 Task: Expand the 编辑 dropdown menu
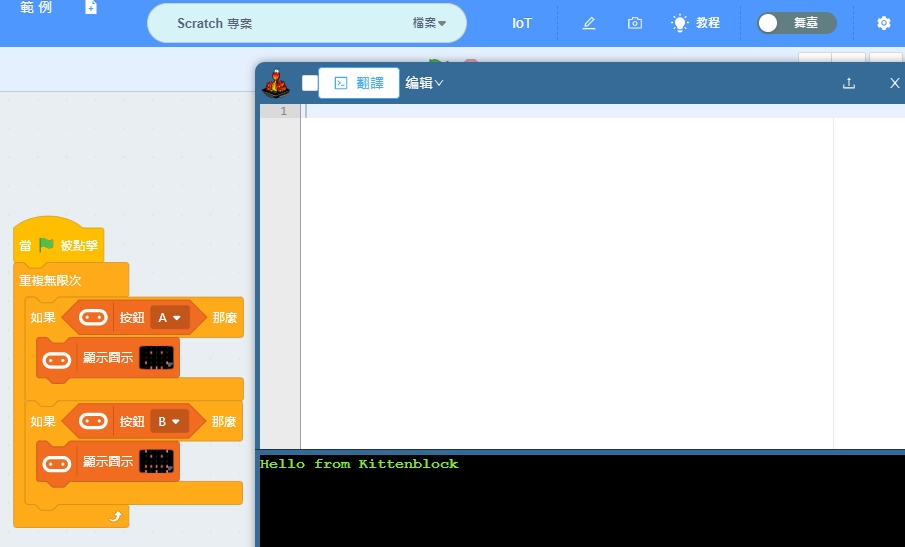coord(424,83)
